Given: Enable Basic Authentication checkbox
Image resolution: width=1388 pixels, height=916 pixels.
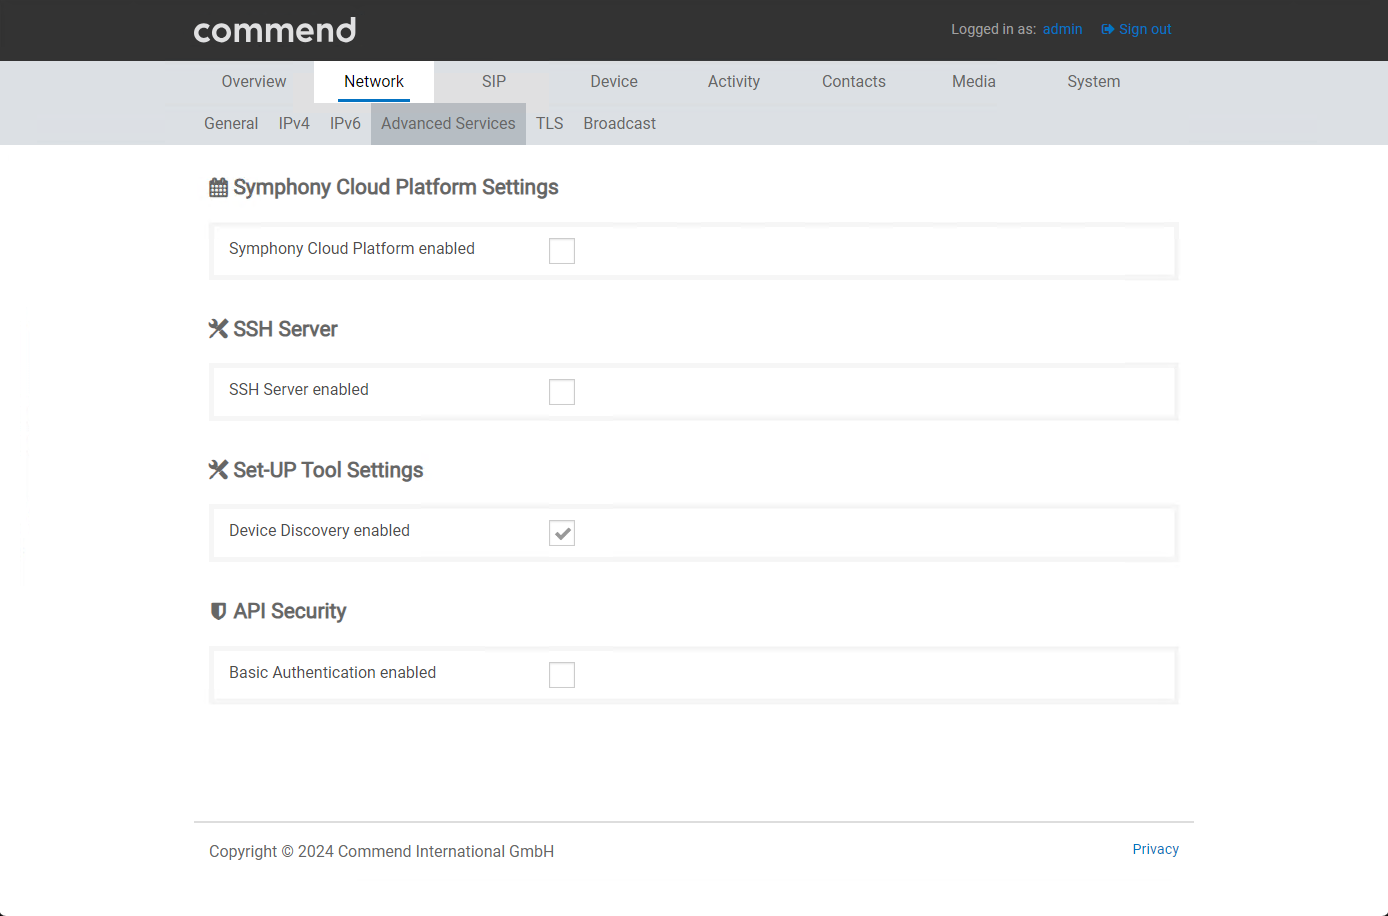Looking at the screenshot, I should click(562, 675).
